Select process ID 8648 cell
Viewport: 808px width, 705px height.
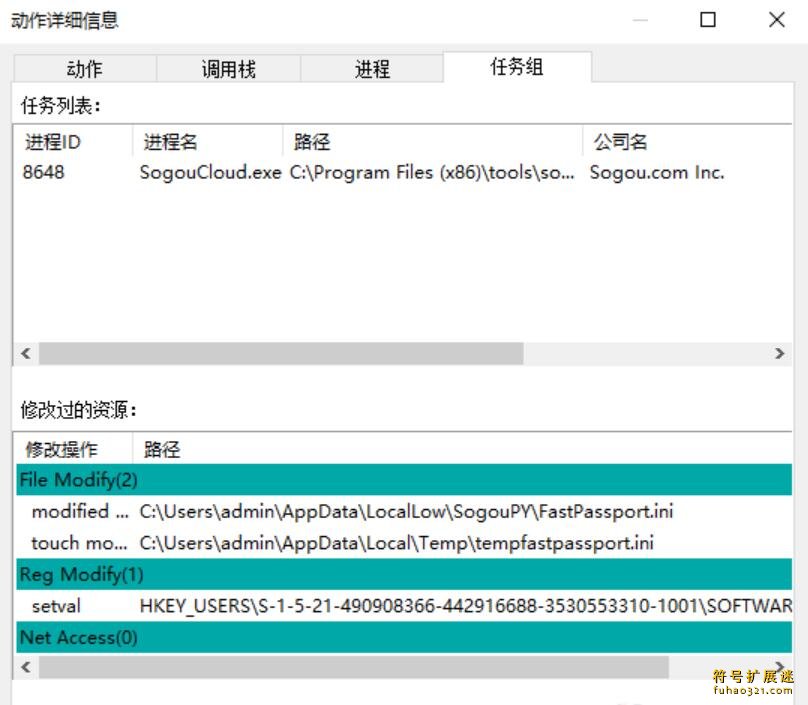43,172
